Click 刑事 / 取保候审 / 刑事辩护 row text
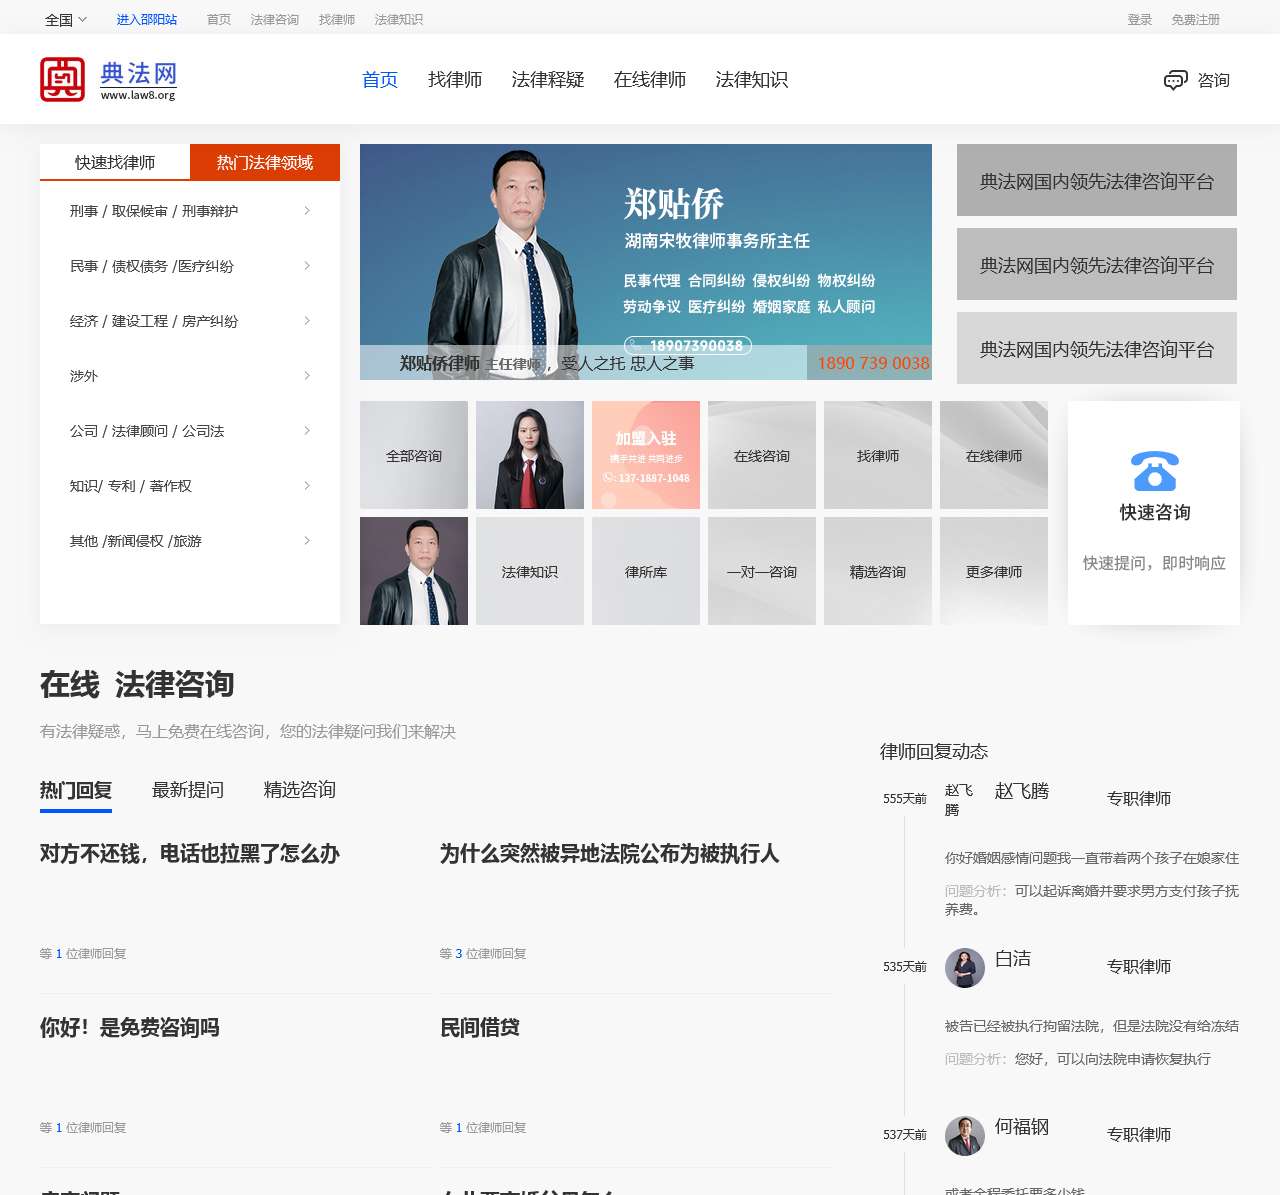The height and width of the screenshot is (1195, 1280). pyautogui.click(x=154, y=211)
